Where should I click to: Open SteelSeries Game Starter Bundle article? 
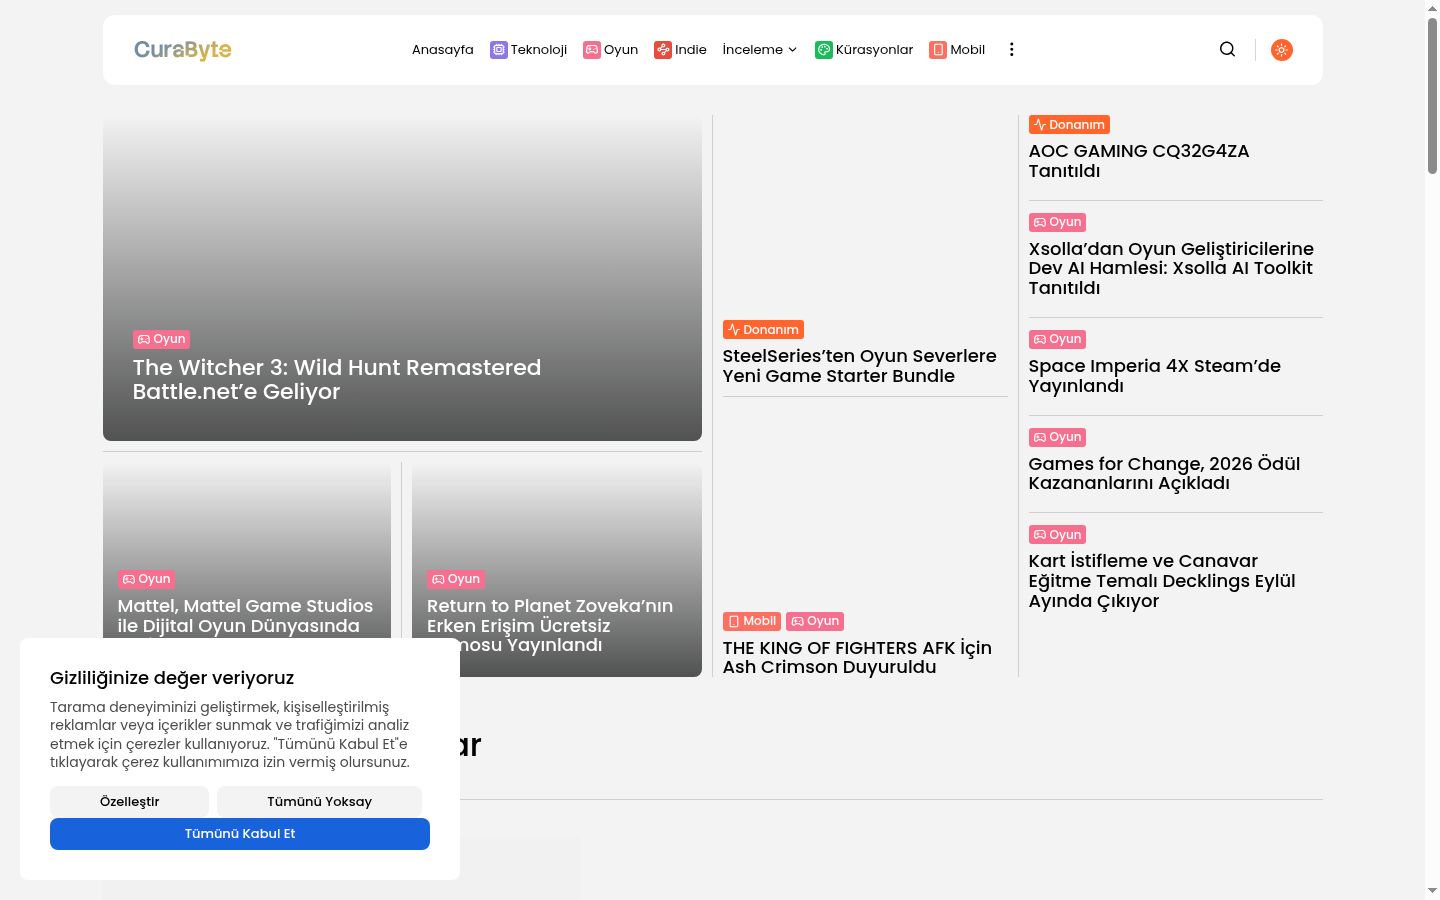coord(860,366)
